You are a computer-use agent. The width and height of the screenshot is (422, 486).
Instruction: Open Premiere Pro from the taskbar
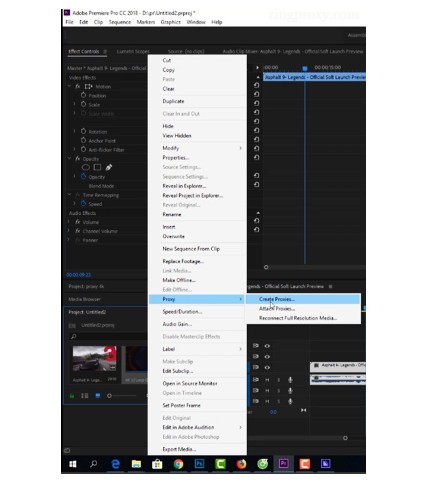point(283,464)
